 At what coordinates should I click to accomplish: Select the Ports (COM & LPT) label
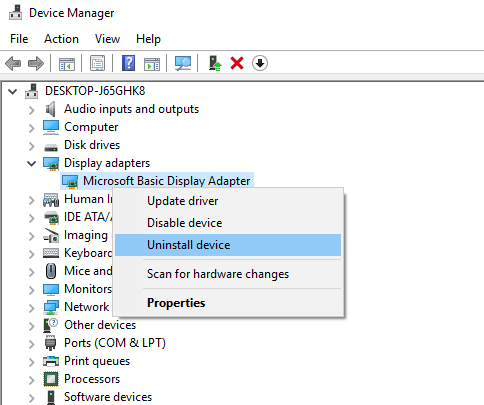(115, 343)
